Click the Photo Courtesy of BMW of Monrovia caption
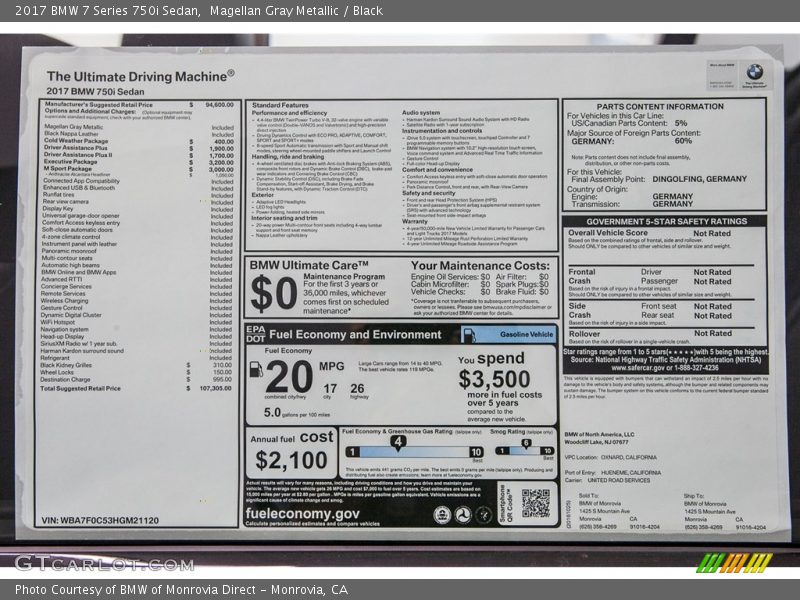The height and width of the screenshot is (600, 800). (x=181, y=589)
